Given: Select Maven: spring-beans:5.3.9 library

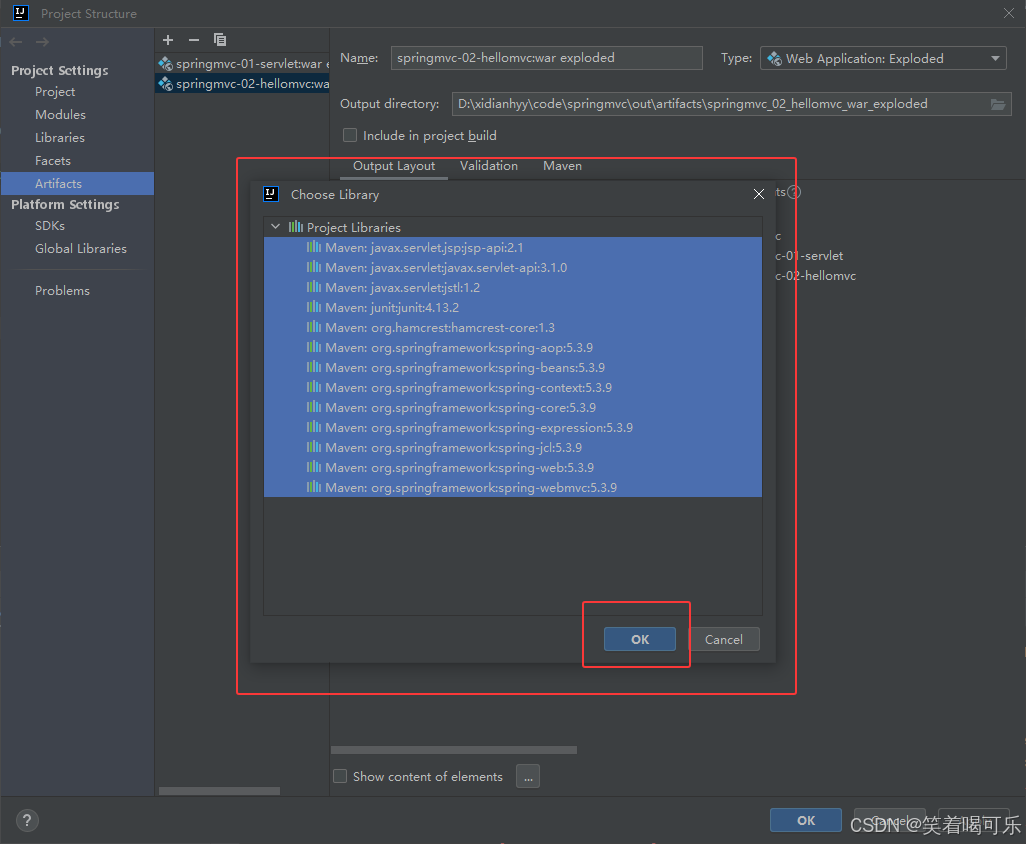Looking at the screenshot, I should [x=513, y=368].
